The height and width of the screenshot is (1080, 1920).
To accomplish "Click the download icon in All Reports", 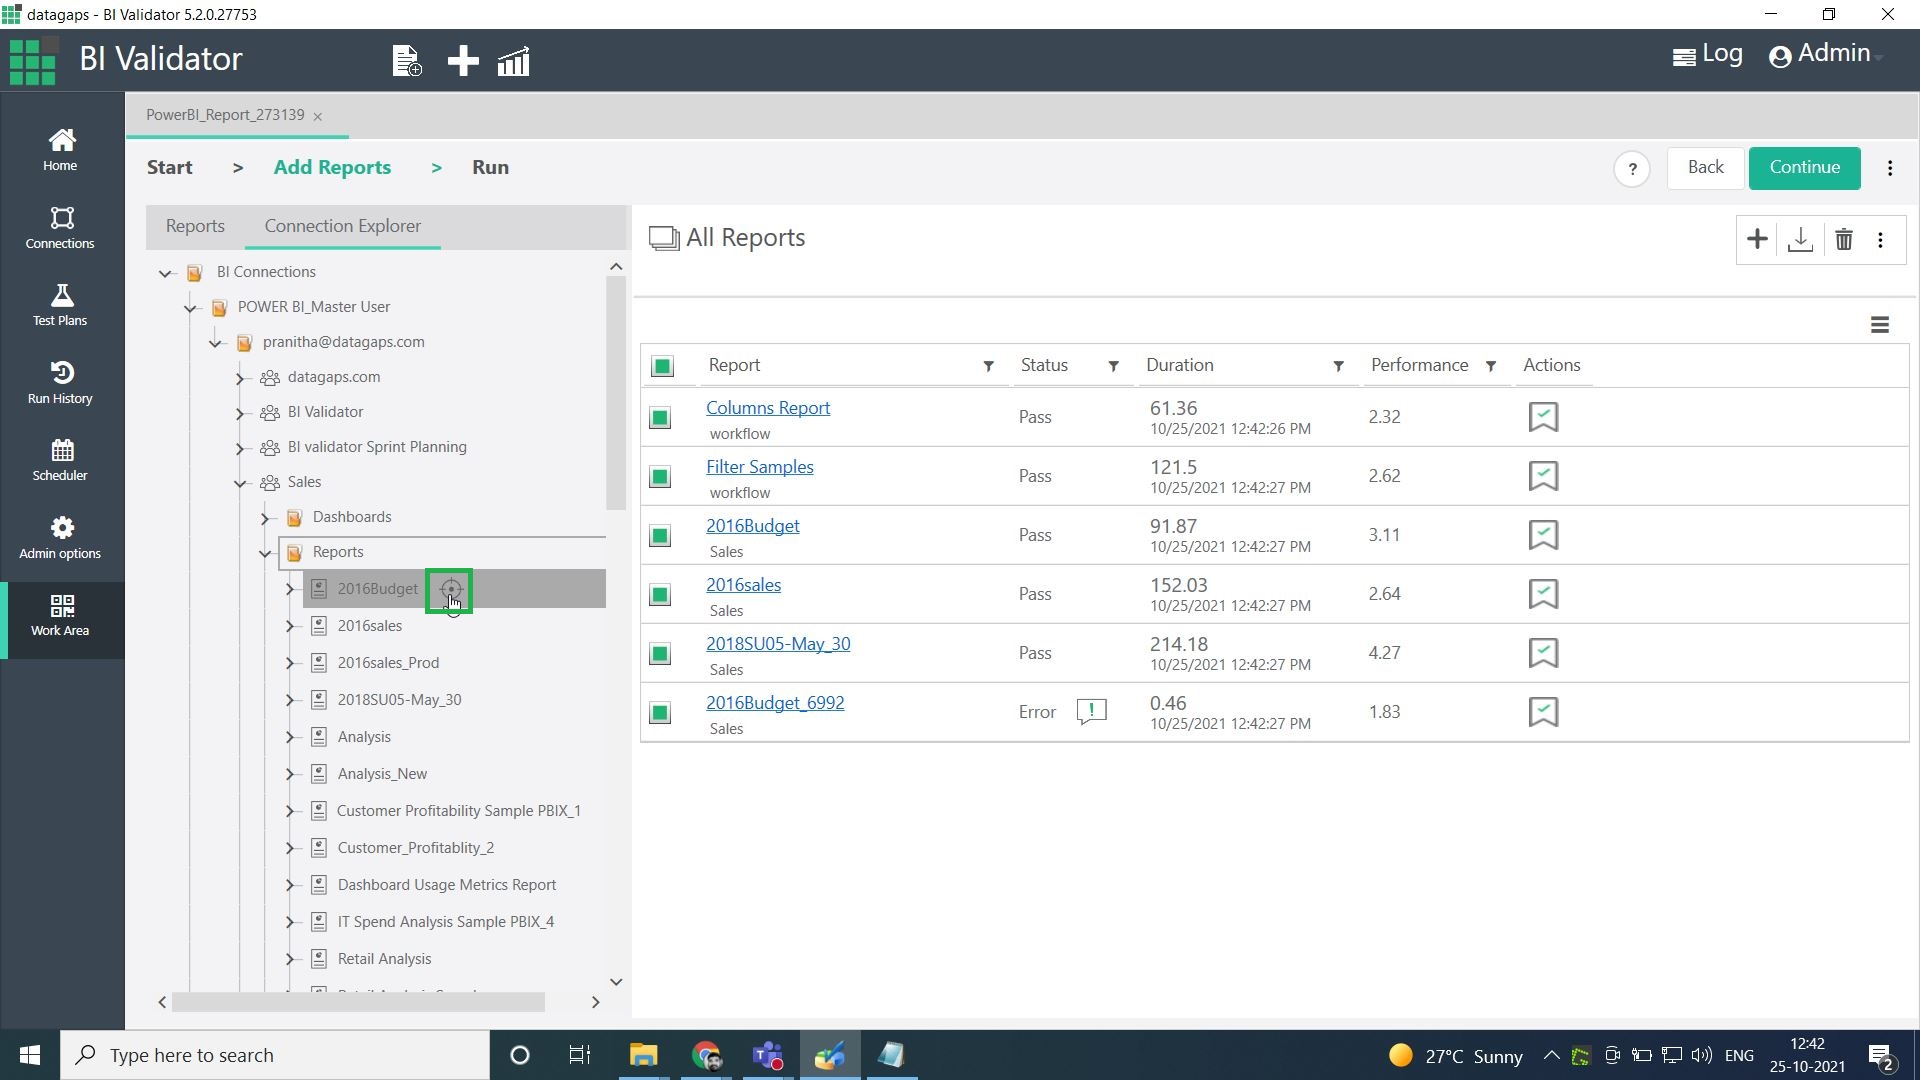I will [1800, 240].
